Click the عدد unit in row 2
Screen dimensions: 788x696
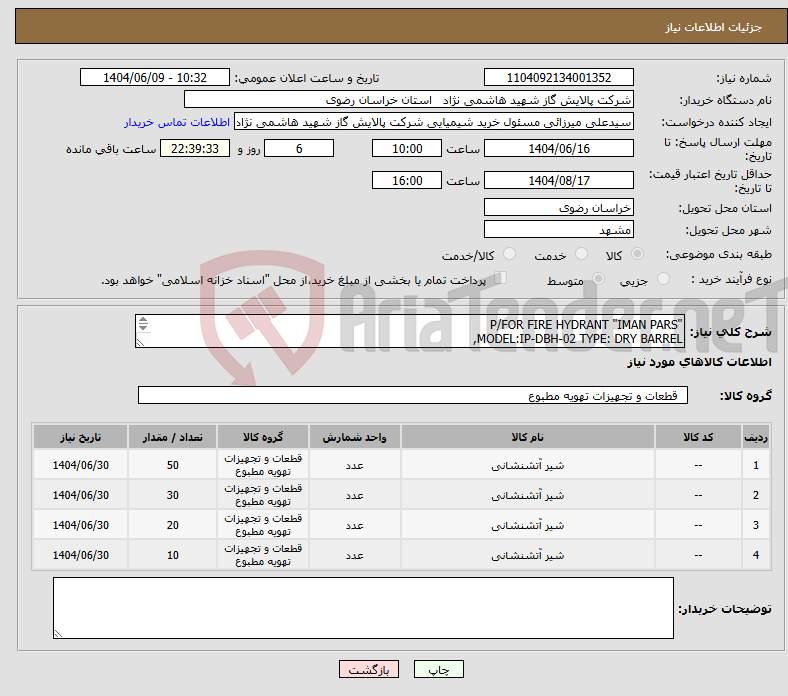pyautogui.click(x=354, y=495)
